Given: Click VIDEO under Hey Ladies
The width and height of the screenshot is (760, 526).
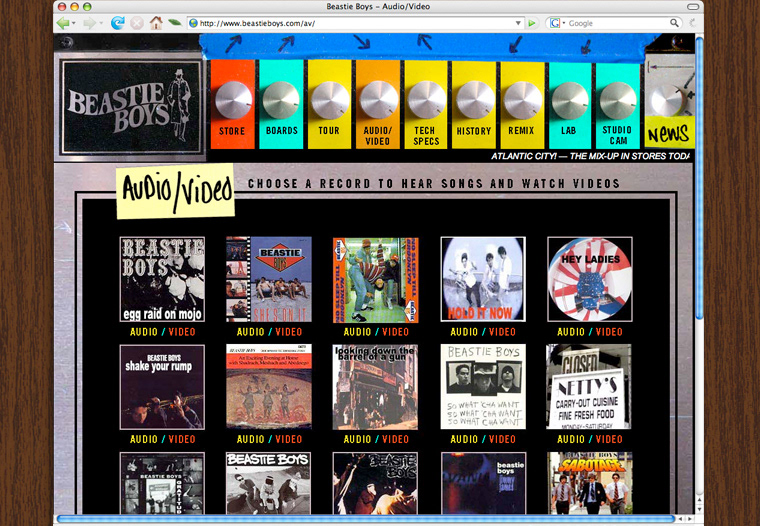Looking at the screenshot, I should (x=609, y=332).
